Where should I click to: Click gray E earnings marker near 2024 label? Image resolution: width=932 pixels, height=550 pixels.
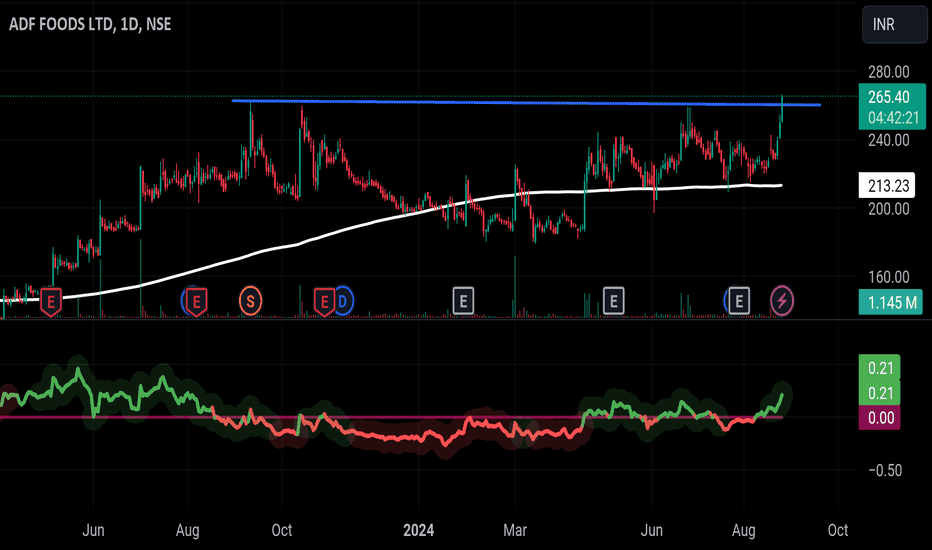click(463, 301)
